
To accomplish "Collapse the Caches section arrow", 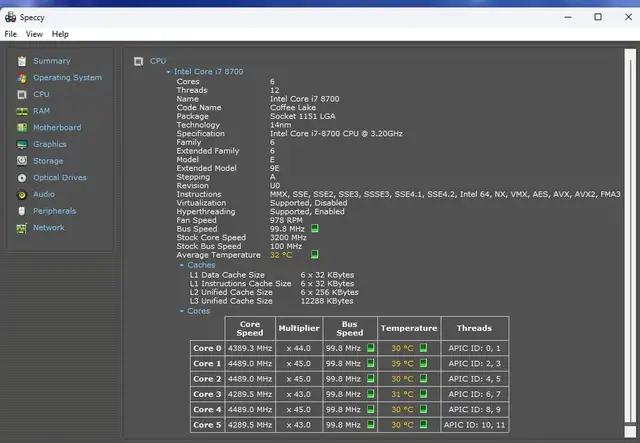I will [182, 265].
